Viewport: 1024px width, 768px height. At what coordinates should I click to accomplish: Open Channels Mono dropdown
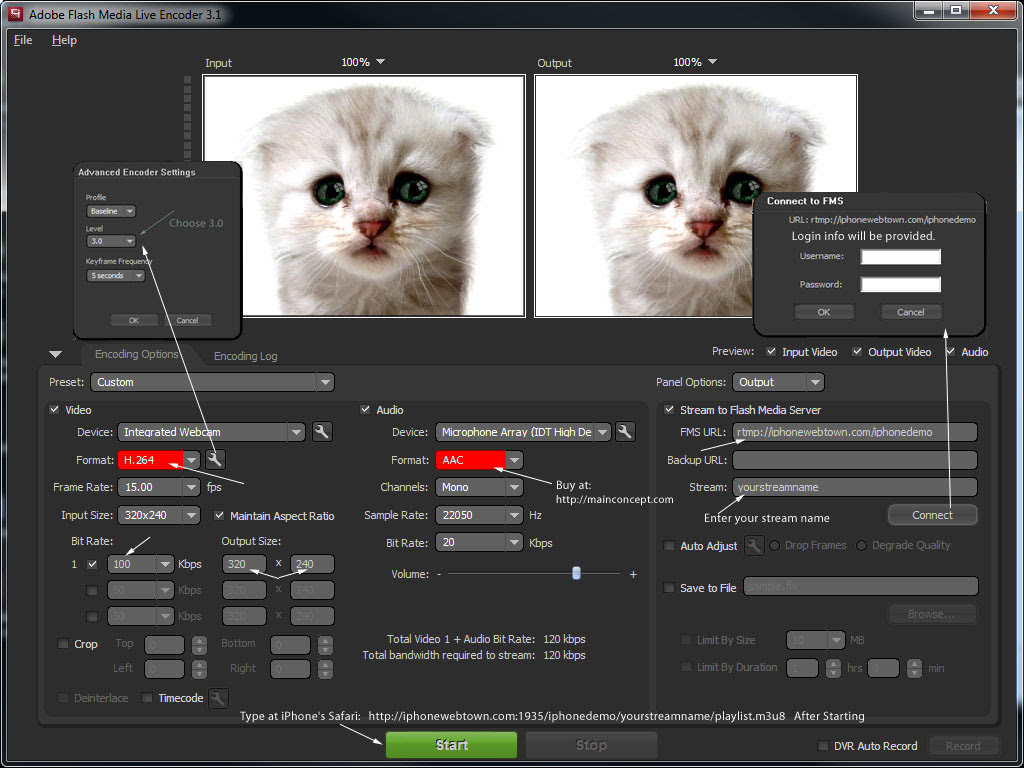(x=479, y=487)
